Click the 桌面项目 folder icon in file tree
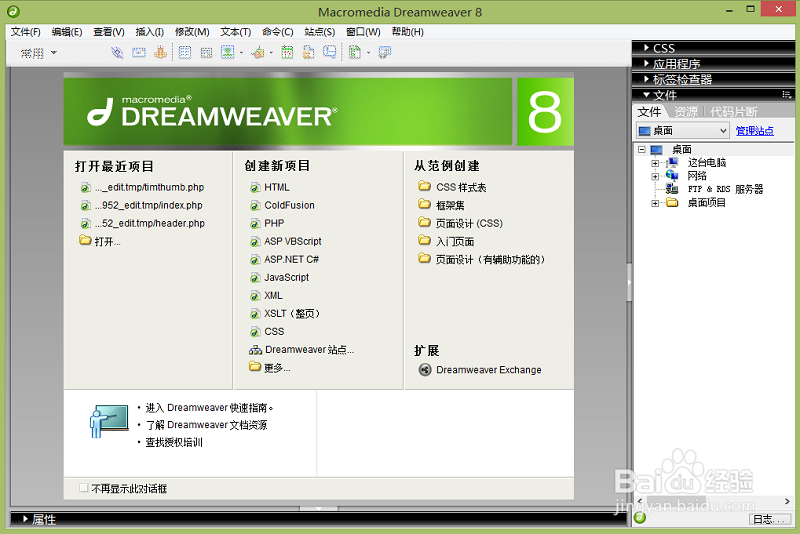The width and height of the screenshot is (800, 534). tap(672, 202)
